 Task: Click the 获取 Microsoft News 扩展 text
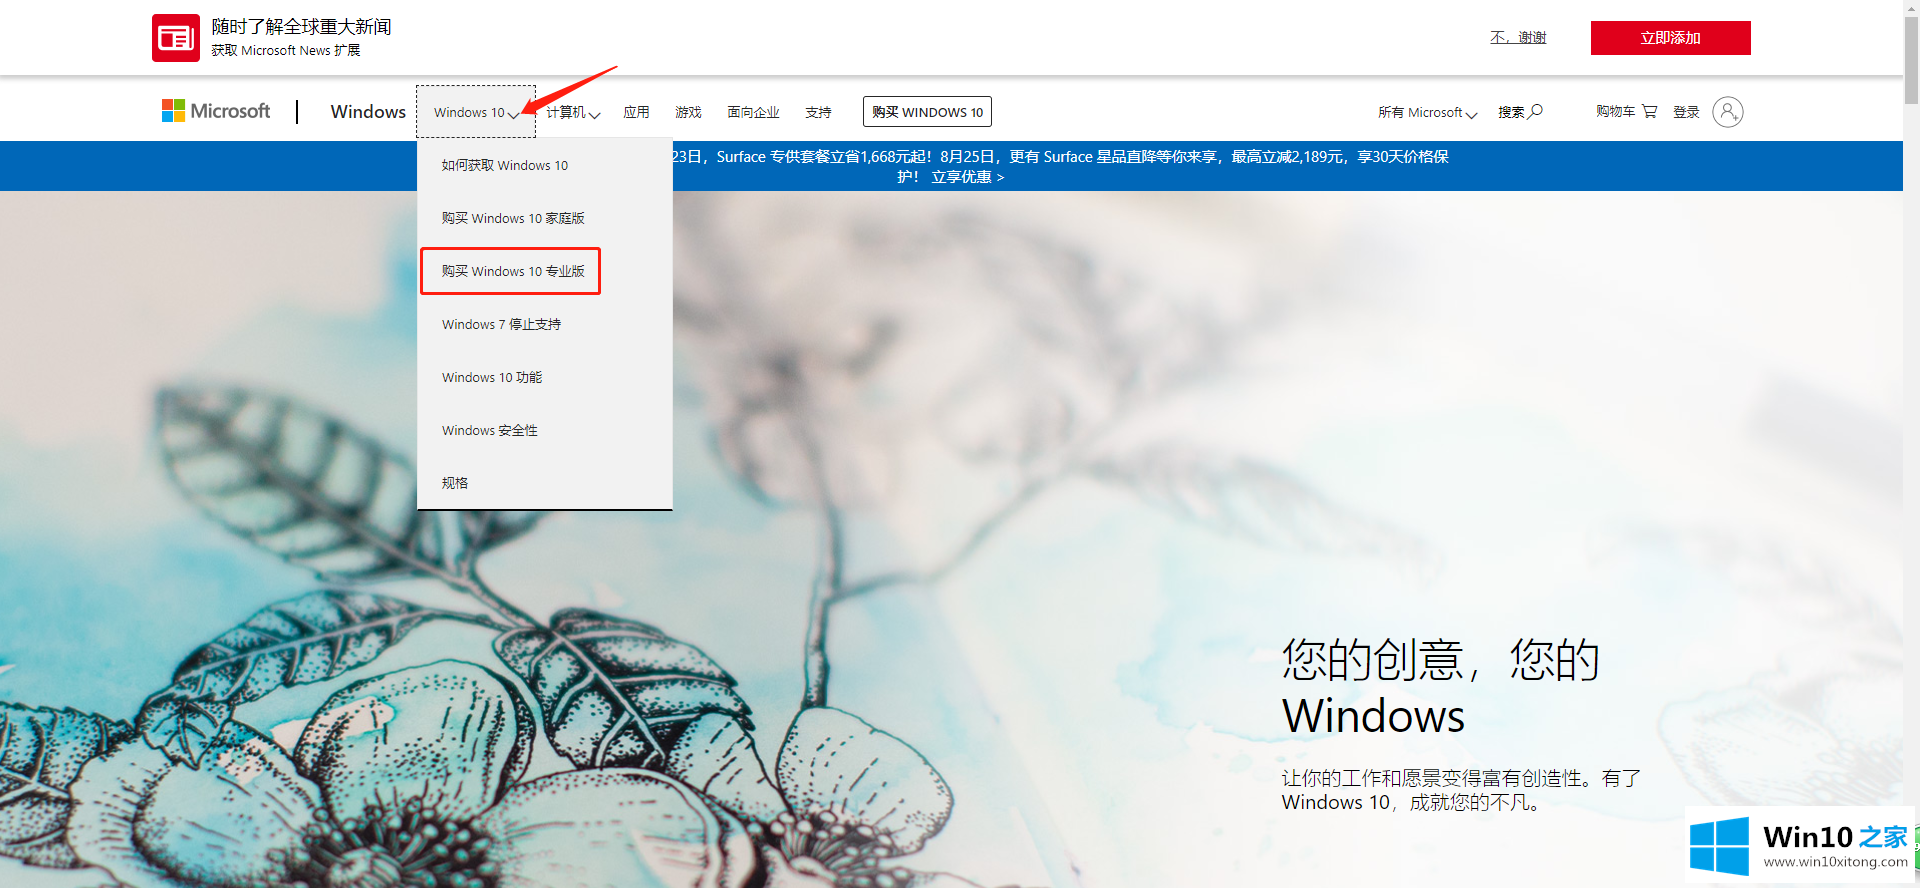286,50
